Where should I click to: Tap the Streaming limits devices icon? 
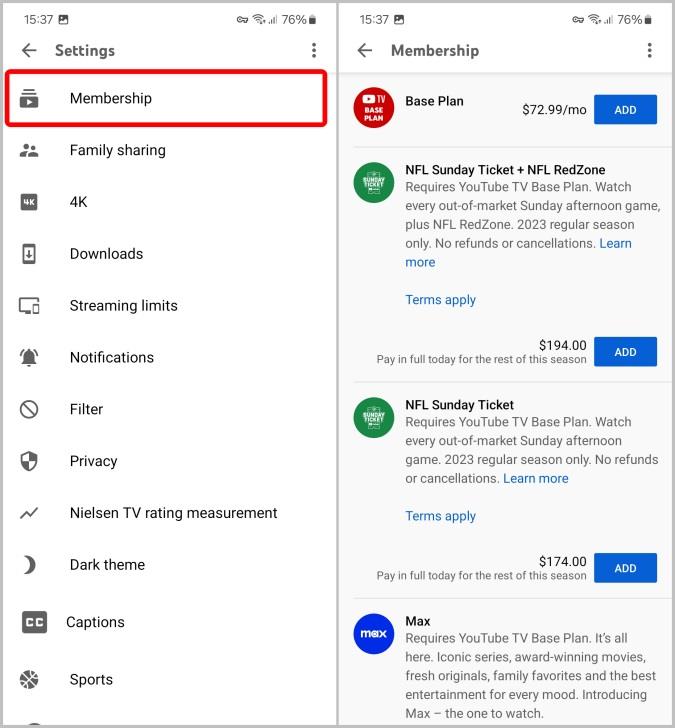pyautogui.click(x=29, y=306)
